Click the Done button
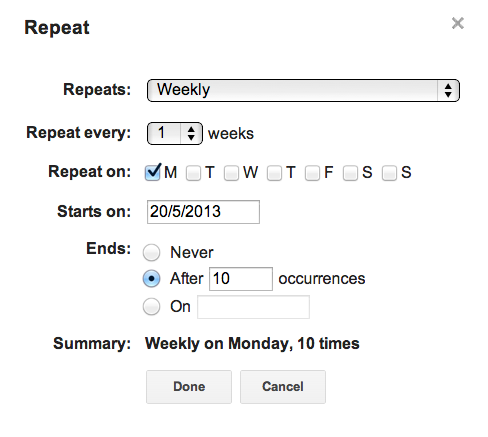488x437 pixels. (189, 387)
